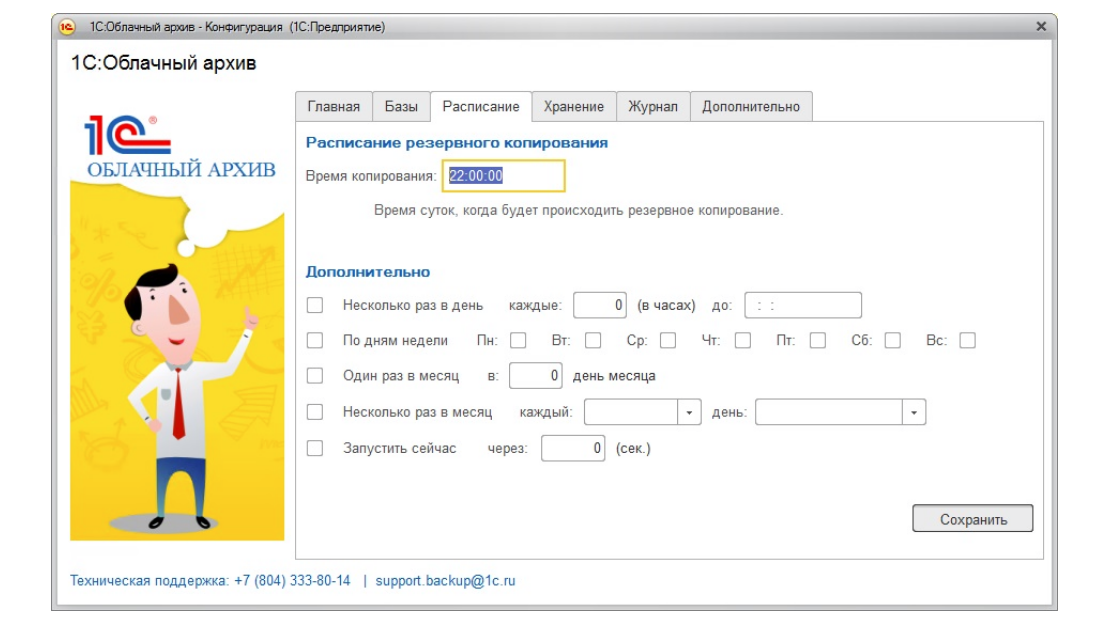Tick the Пн weekday checkbox
Viewport: 1106px width, 626px height.
[518, 340]
